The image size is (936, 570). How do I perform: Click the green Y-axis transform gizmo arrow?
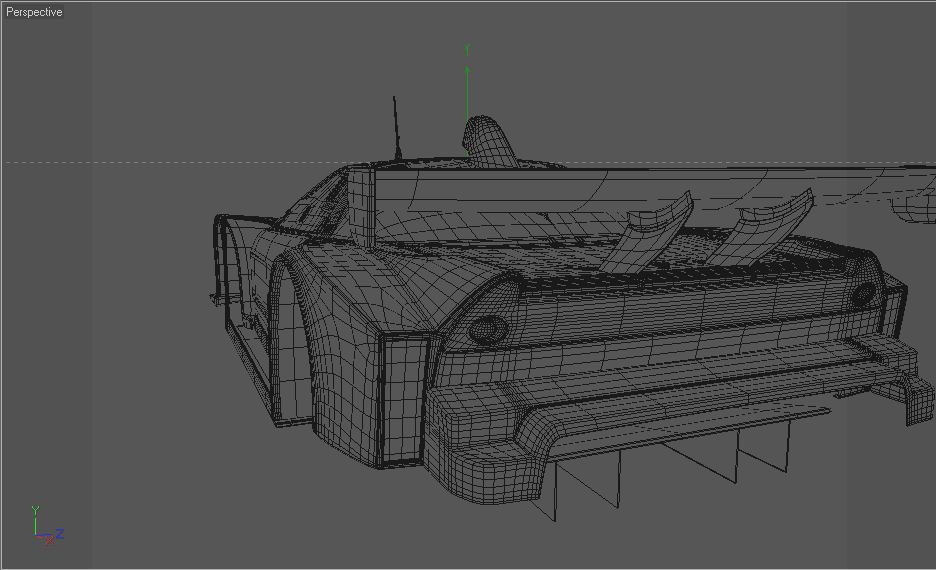[x=467, y=98]
